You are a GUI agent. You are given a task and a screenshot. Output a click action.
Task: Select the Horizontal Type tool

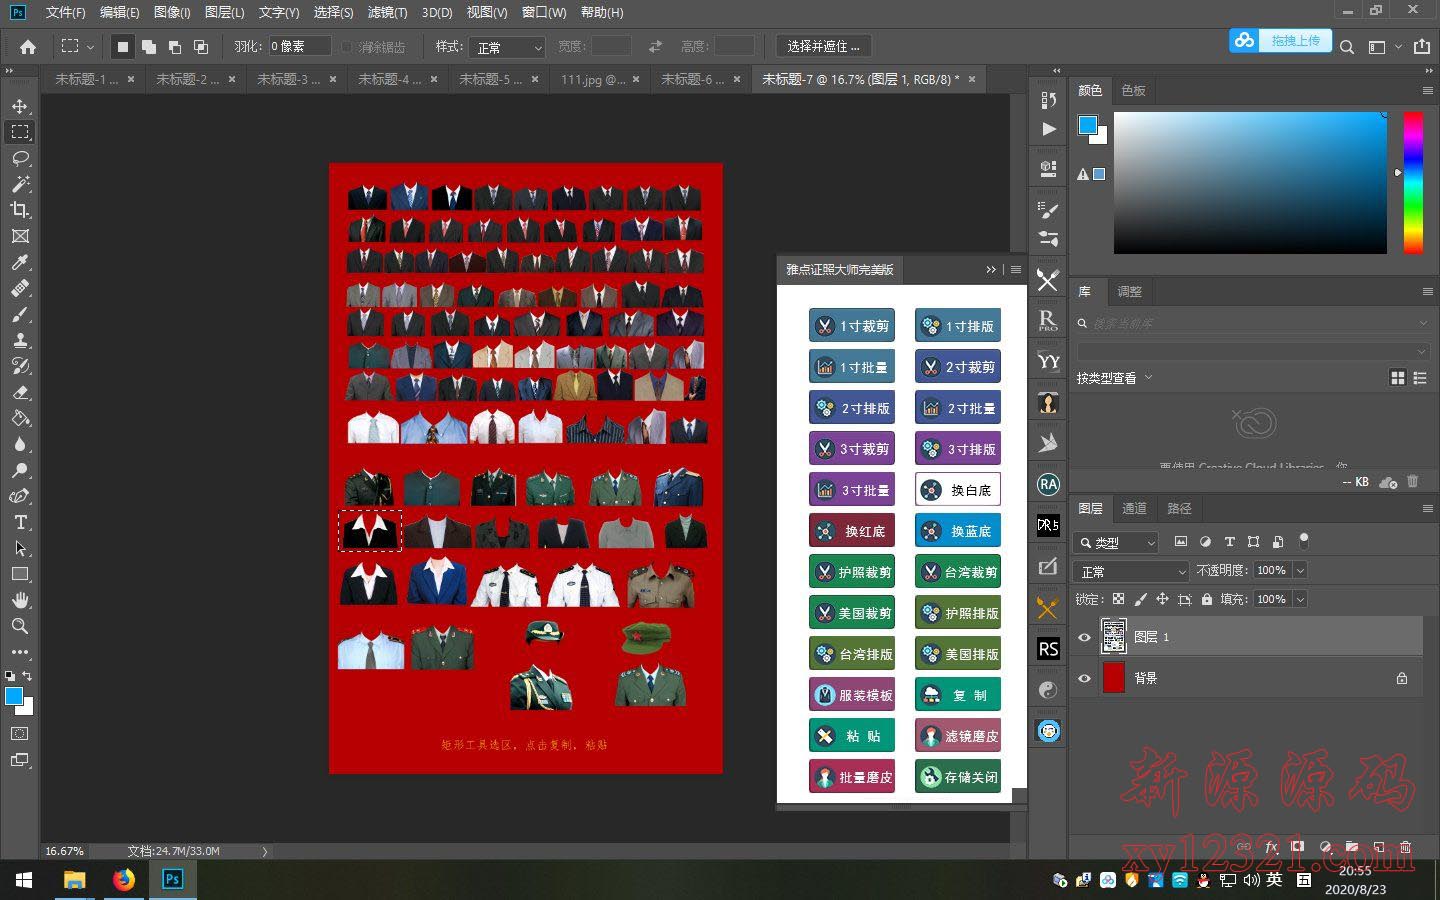tap(20, 522)
